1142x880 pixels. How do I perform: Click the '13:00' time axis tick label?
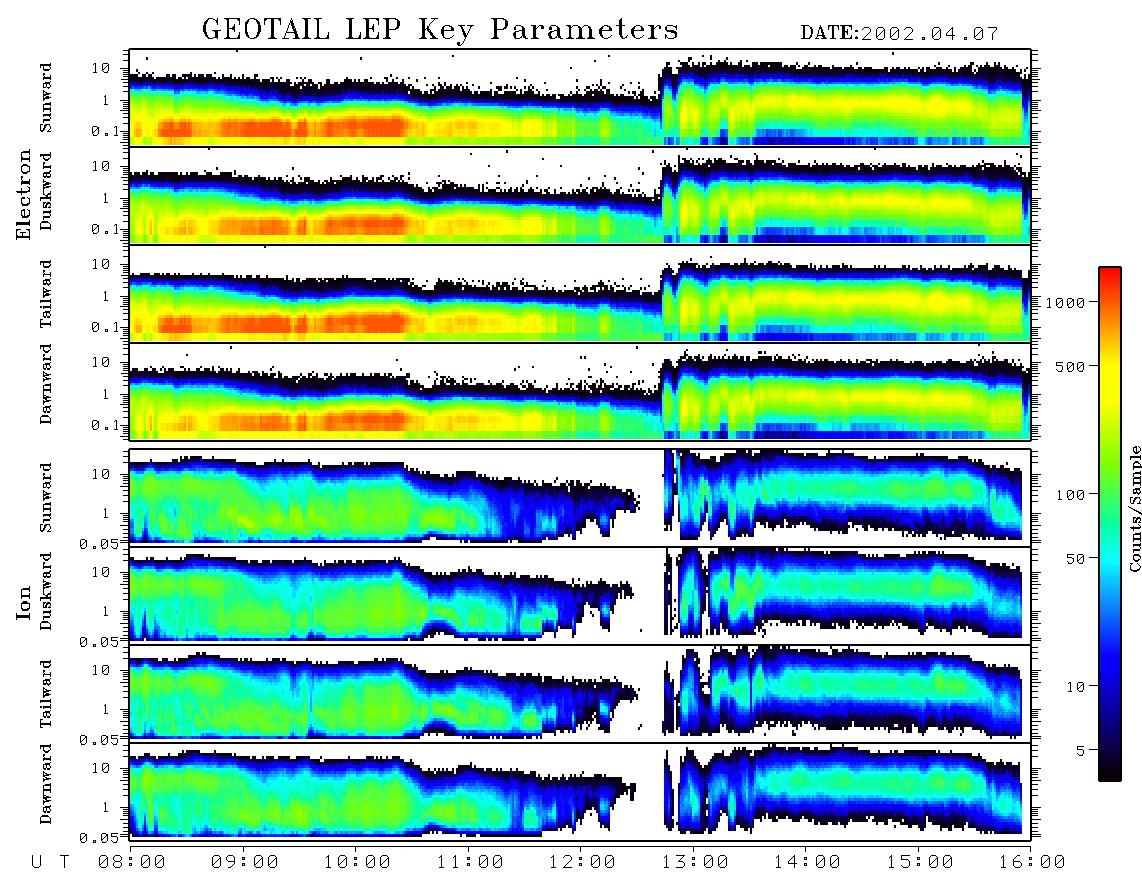click(x=695, y=862)
